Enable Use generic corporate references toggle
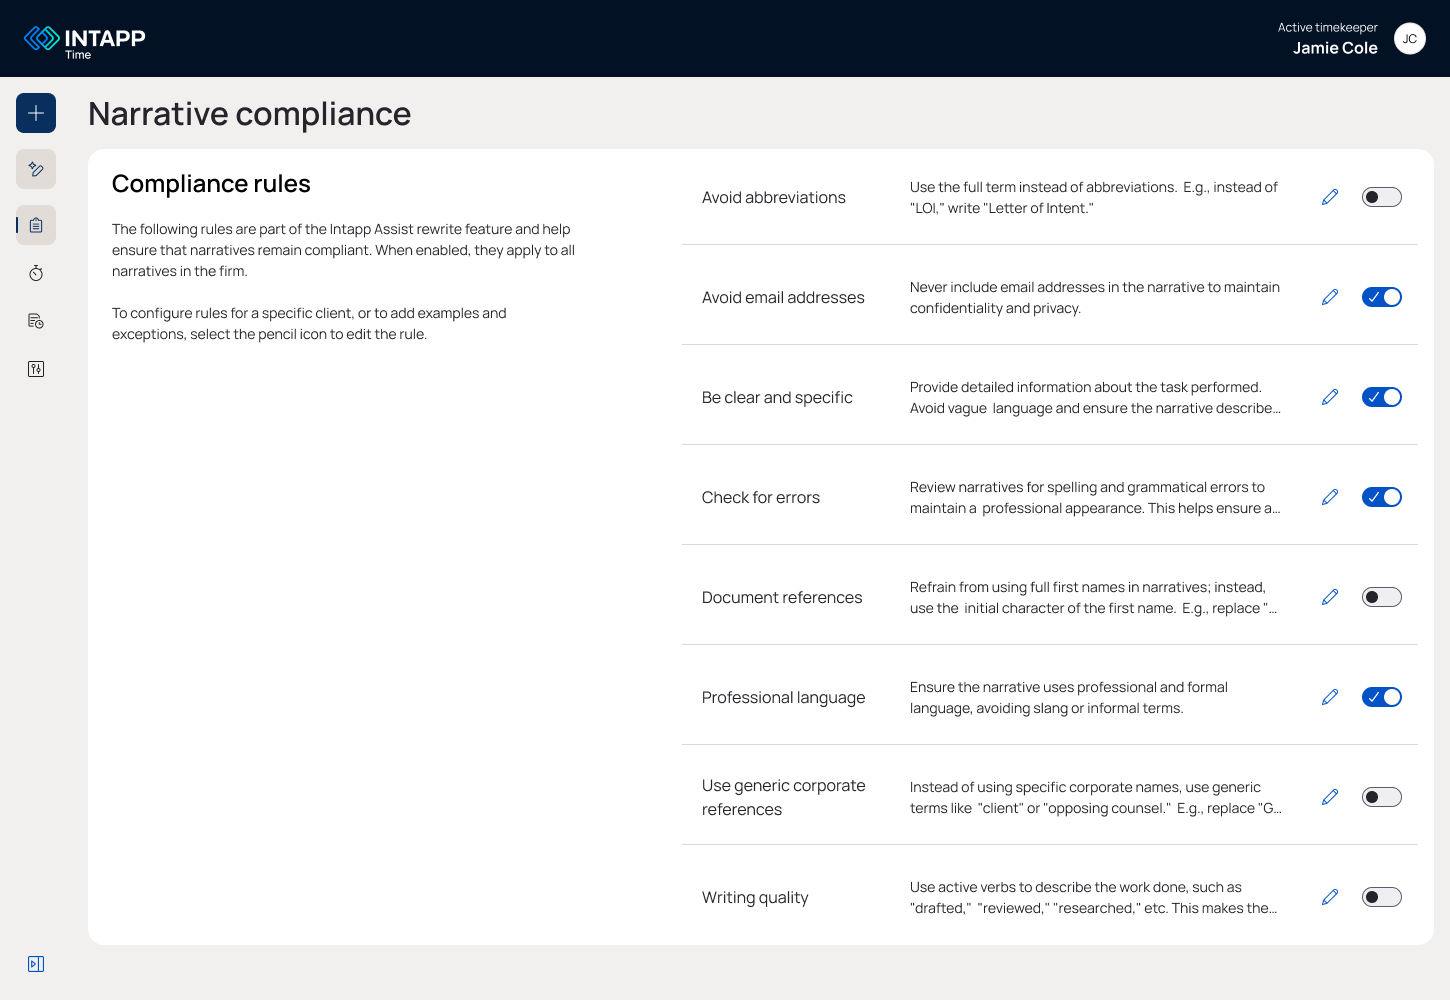Screen dimensions: 1450x1000 pos(1382,797)
